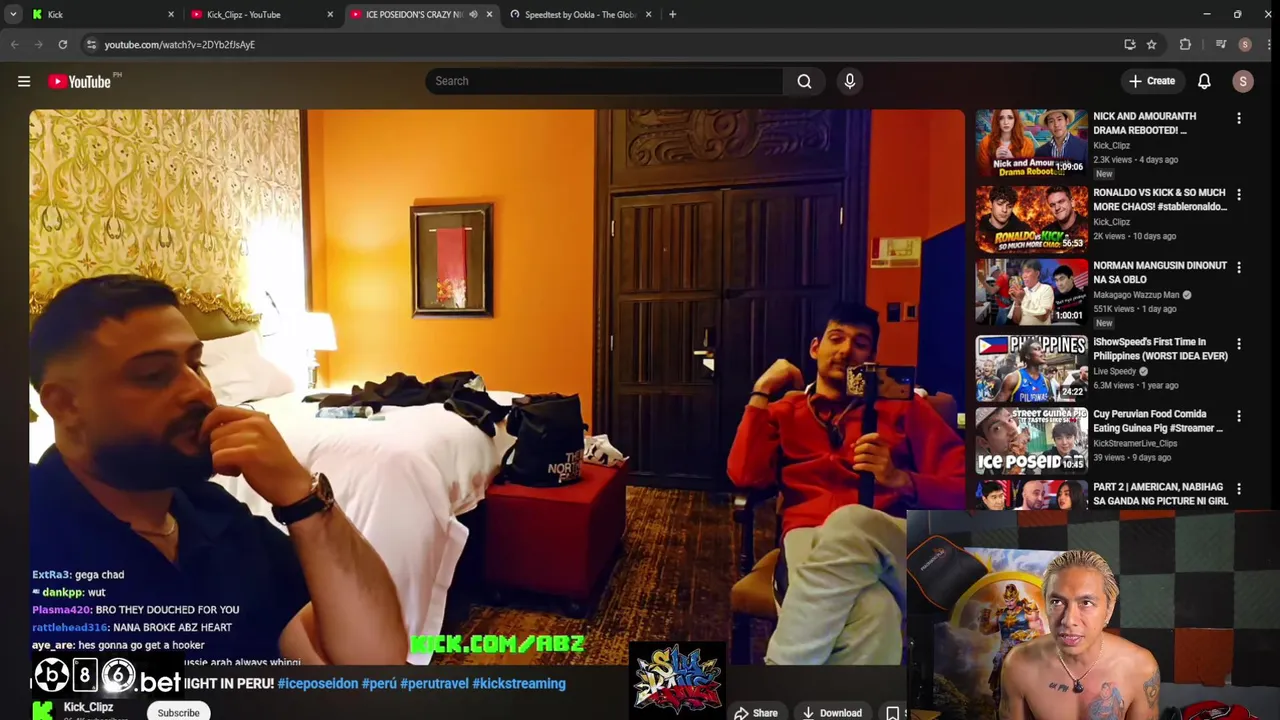Click the Download button

[x=831, y=712]
